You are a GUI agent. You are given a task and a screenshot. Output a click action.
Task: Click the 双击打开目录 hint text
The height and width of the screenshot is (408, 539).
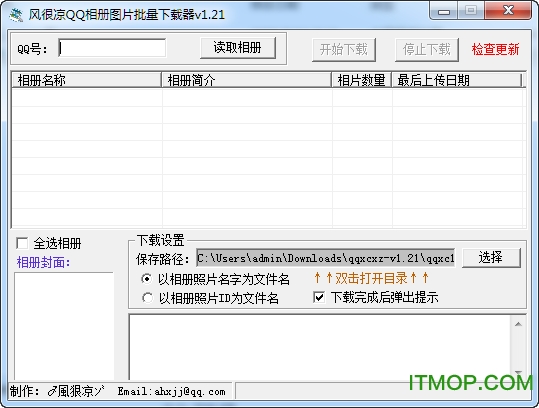371,278
